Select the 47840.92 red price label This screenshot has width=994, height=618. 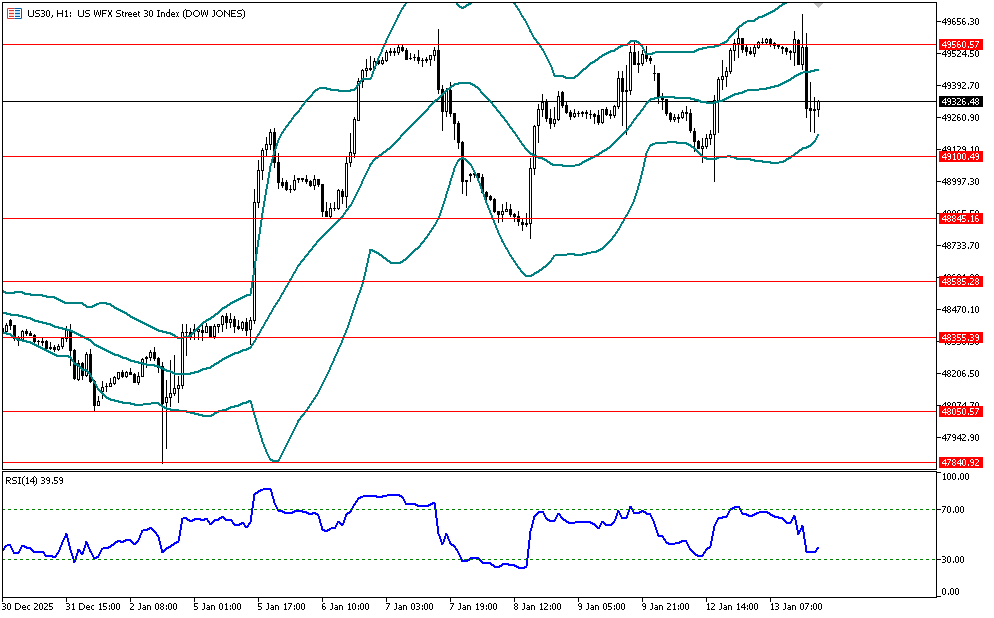point(961,463)
